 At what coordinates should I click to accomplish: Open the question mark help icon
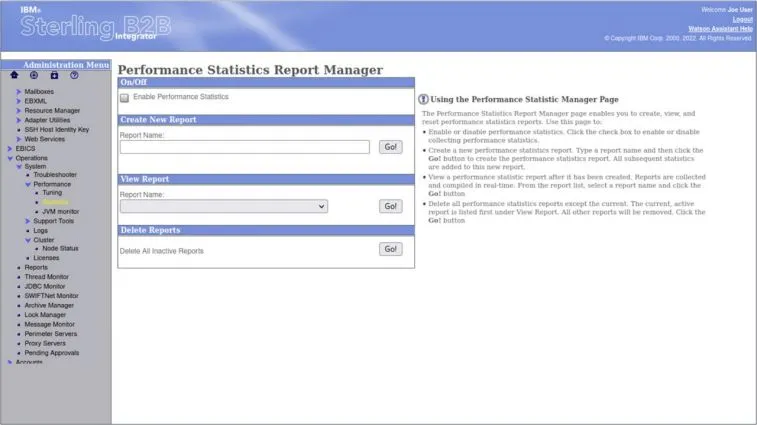[x=74, y=75]
